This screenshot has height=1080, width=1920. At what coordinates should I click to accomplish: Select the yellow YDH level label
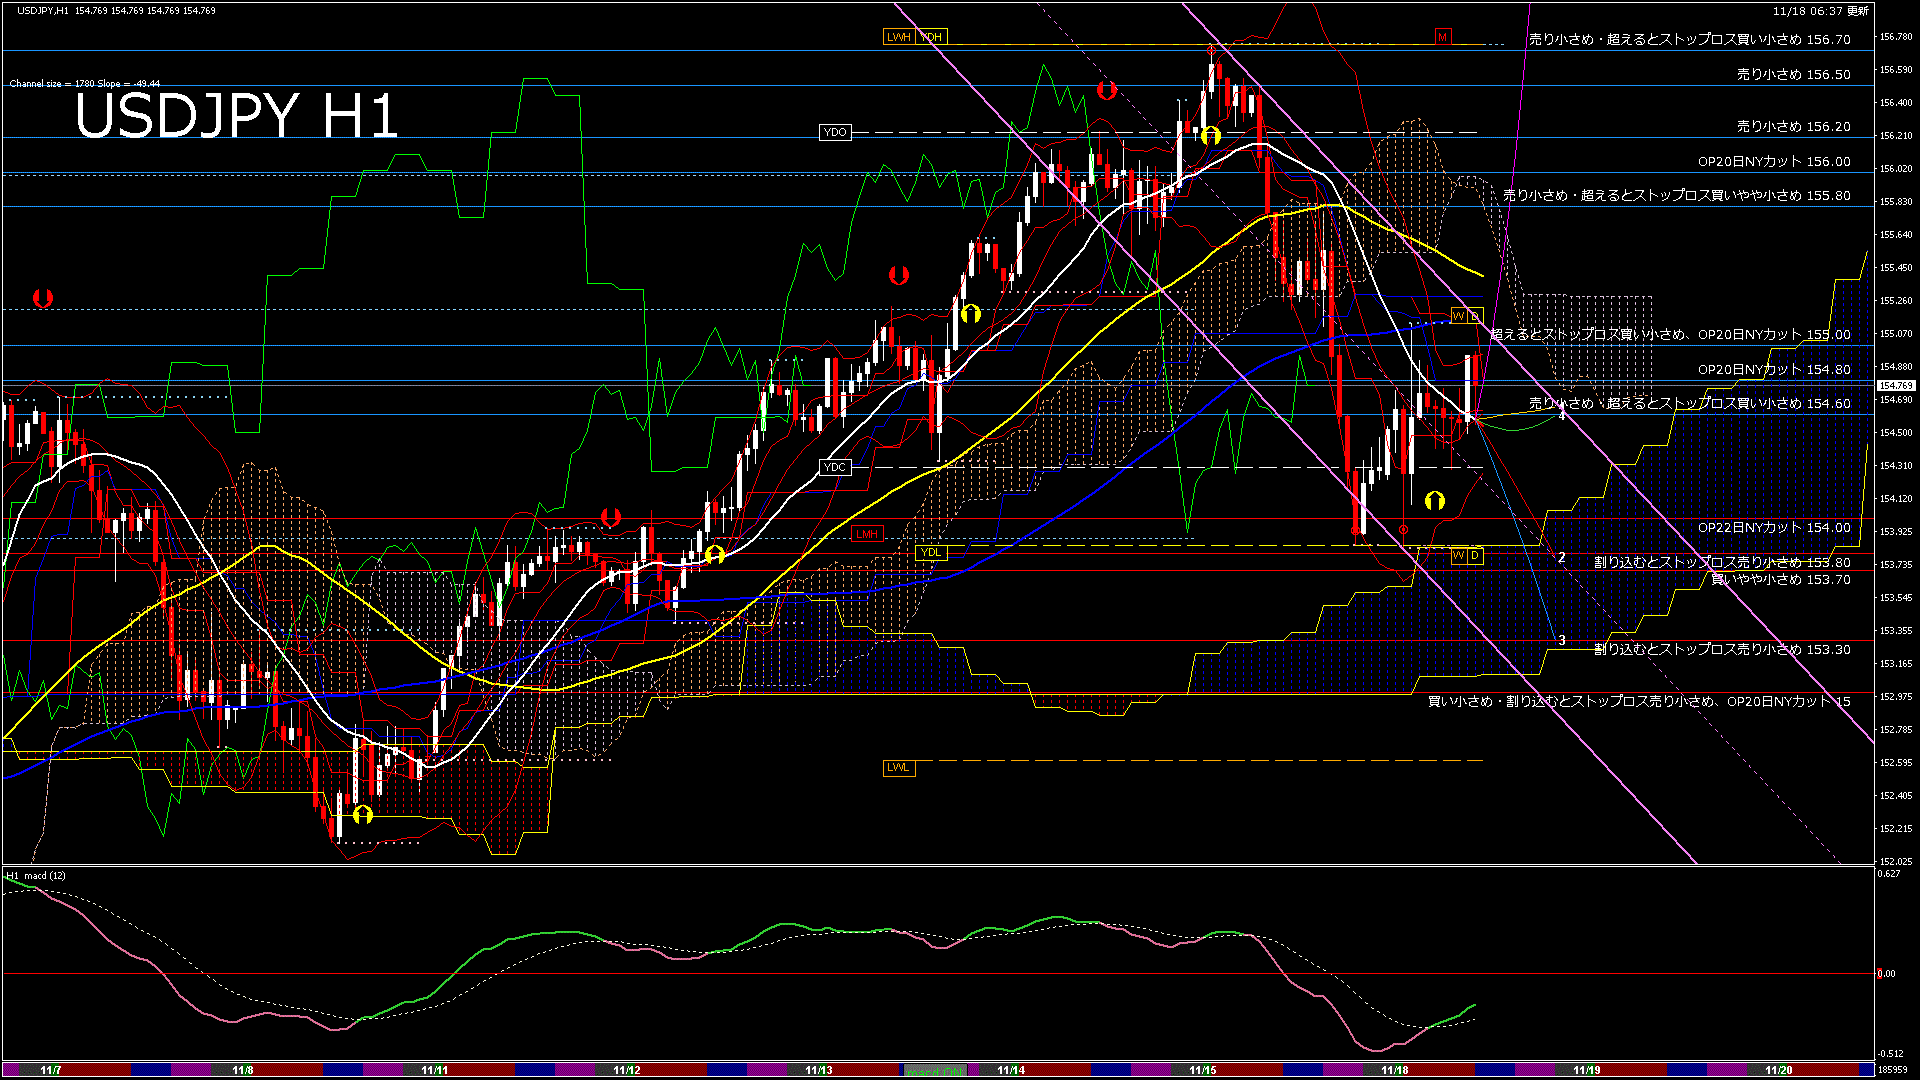[931, 37]
